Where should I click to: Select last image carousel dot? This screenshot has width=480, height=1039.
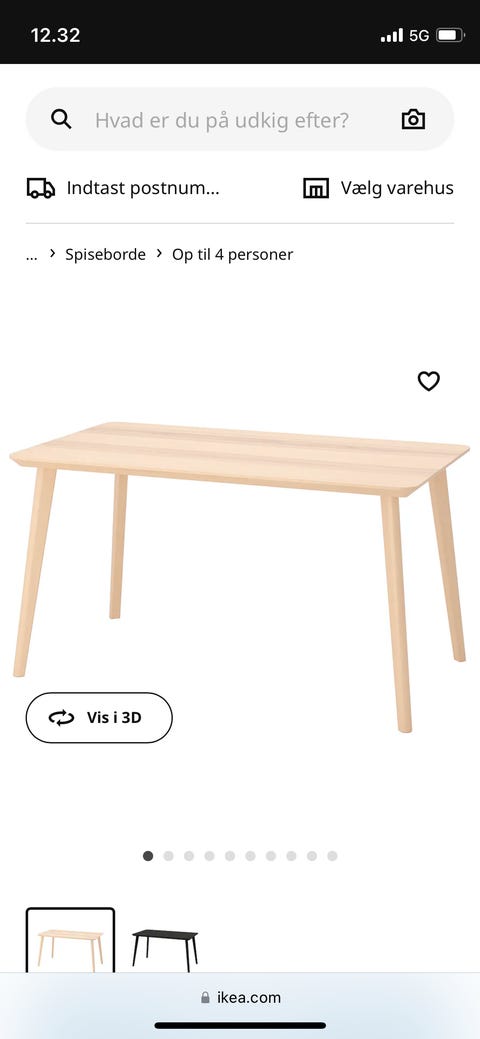click(332, 856)
